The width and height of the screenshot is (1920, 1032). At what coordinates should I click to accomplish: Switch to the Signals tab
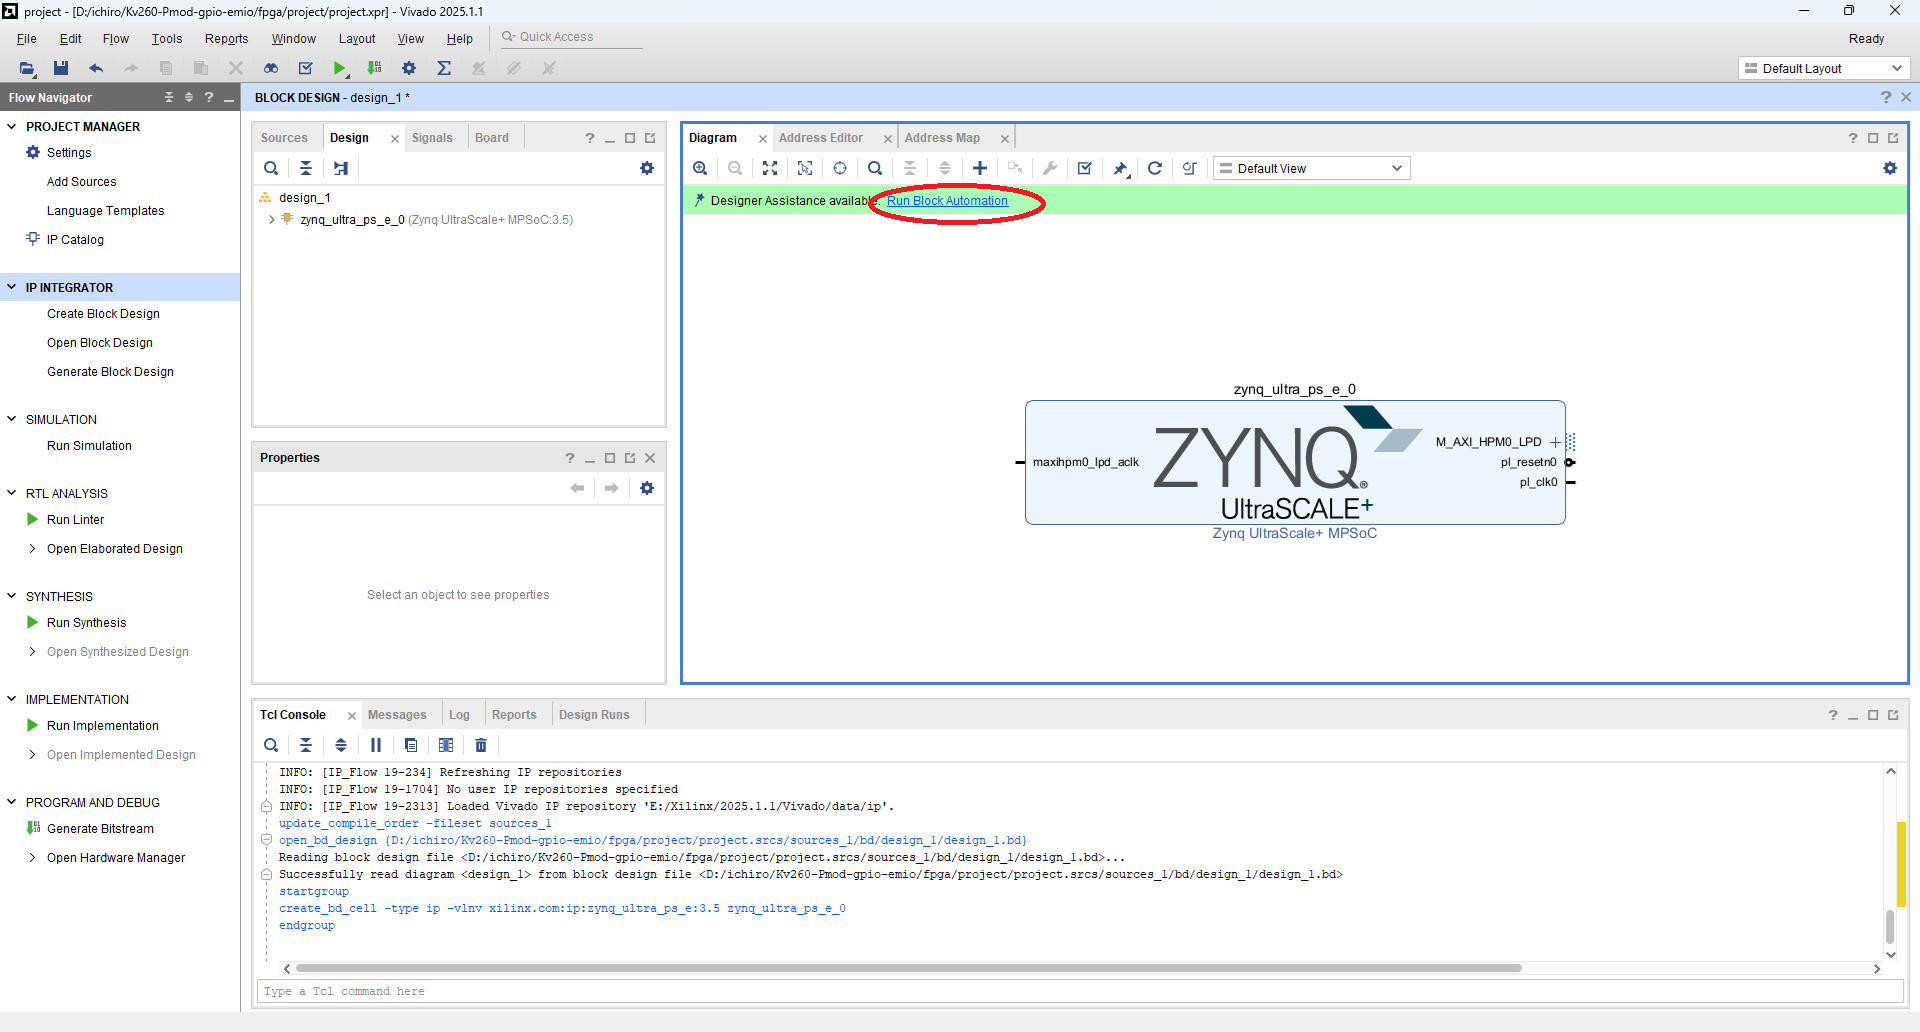point(432,138)
